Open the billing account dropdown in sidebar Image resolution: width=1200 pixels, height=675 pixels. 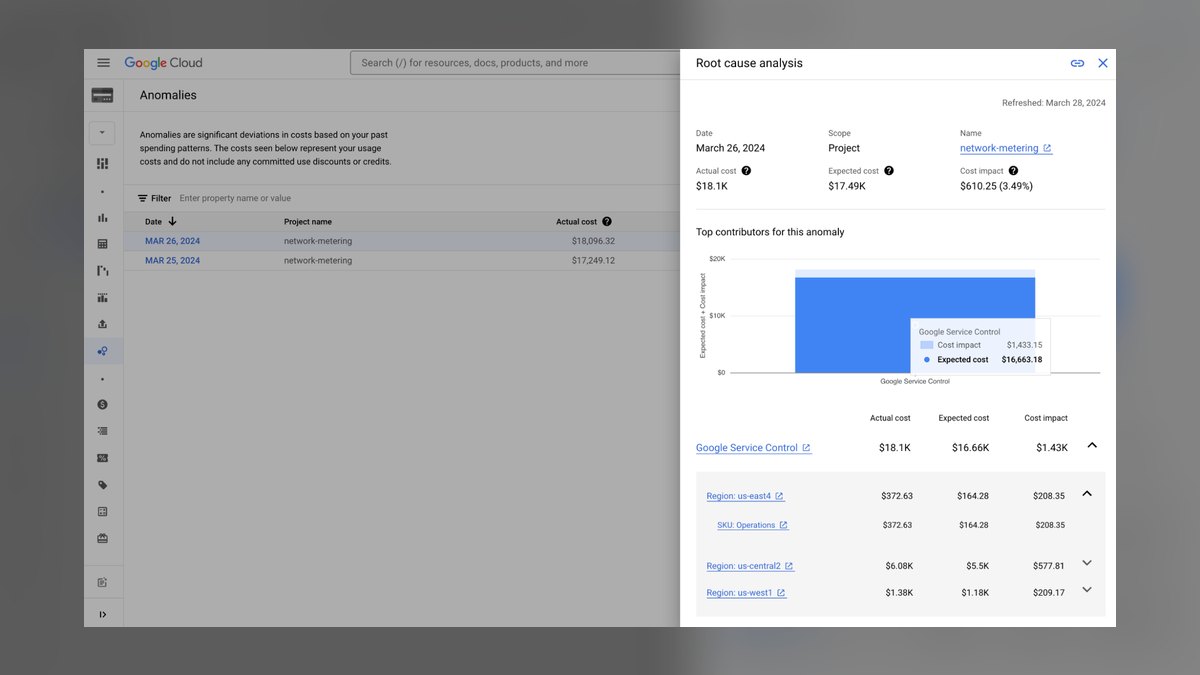point(102,133)
